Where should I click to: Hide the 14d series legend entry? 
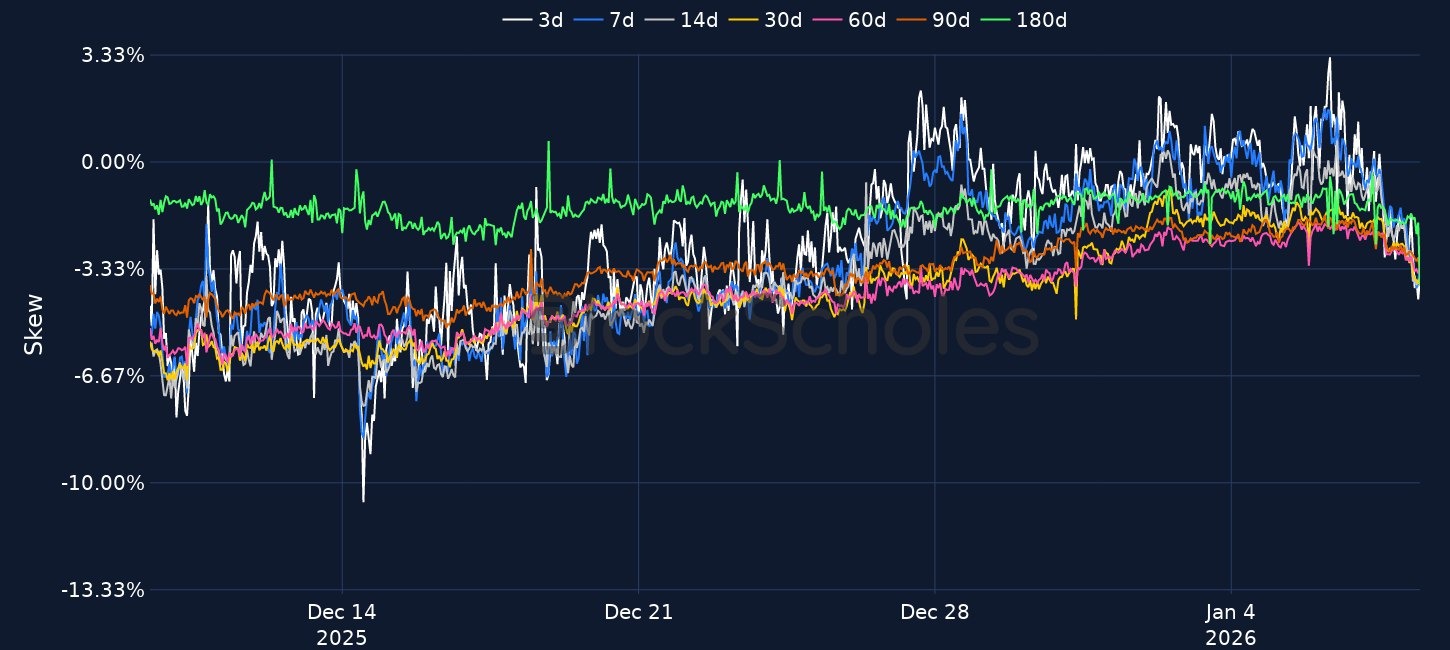[682, 19]
